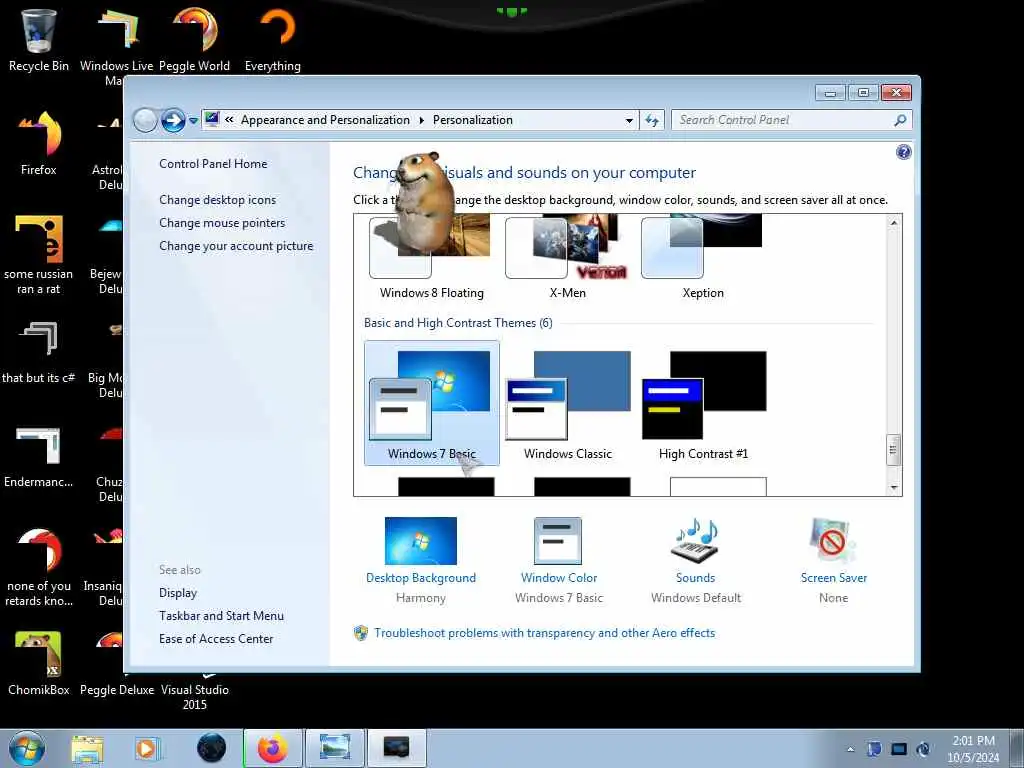
Task: Click the Control Panel icon in address bar
Action: [212, 120]
